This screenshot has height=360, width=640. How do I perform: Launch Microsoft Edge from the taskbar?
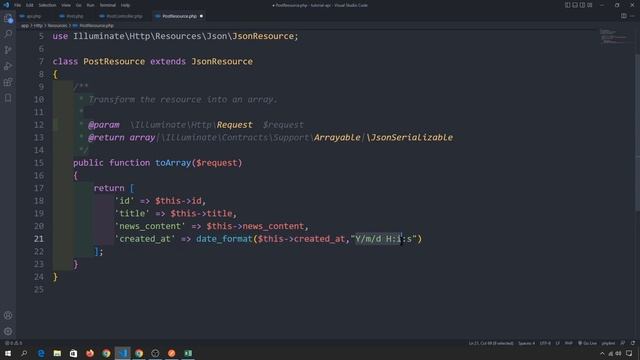[x=41, y=353]
